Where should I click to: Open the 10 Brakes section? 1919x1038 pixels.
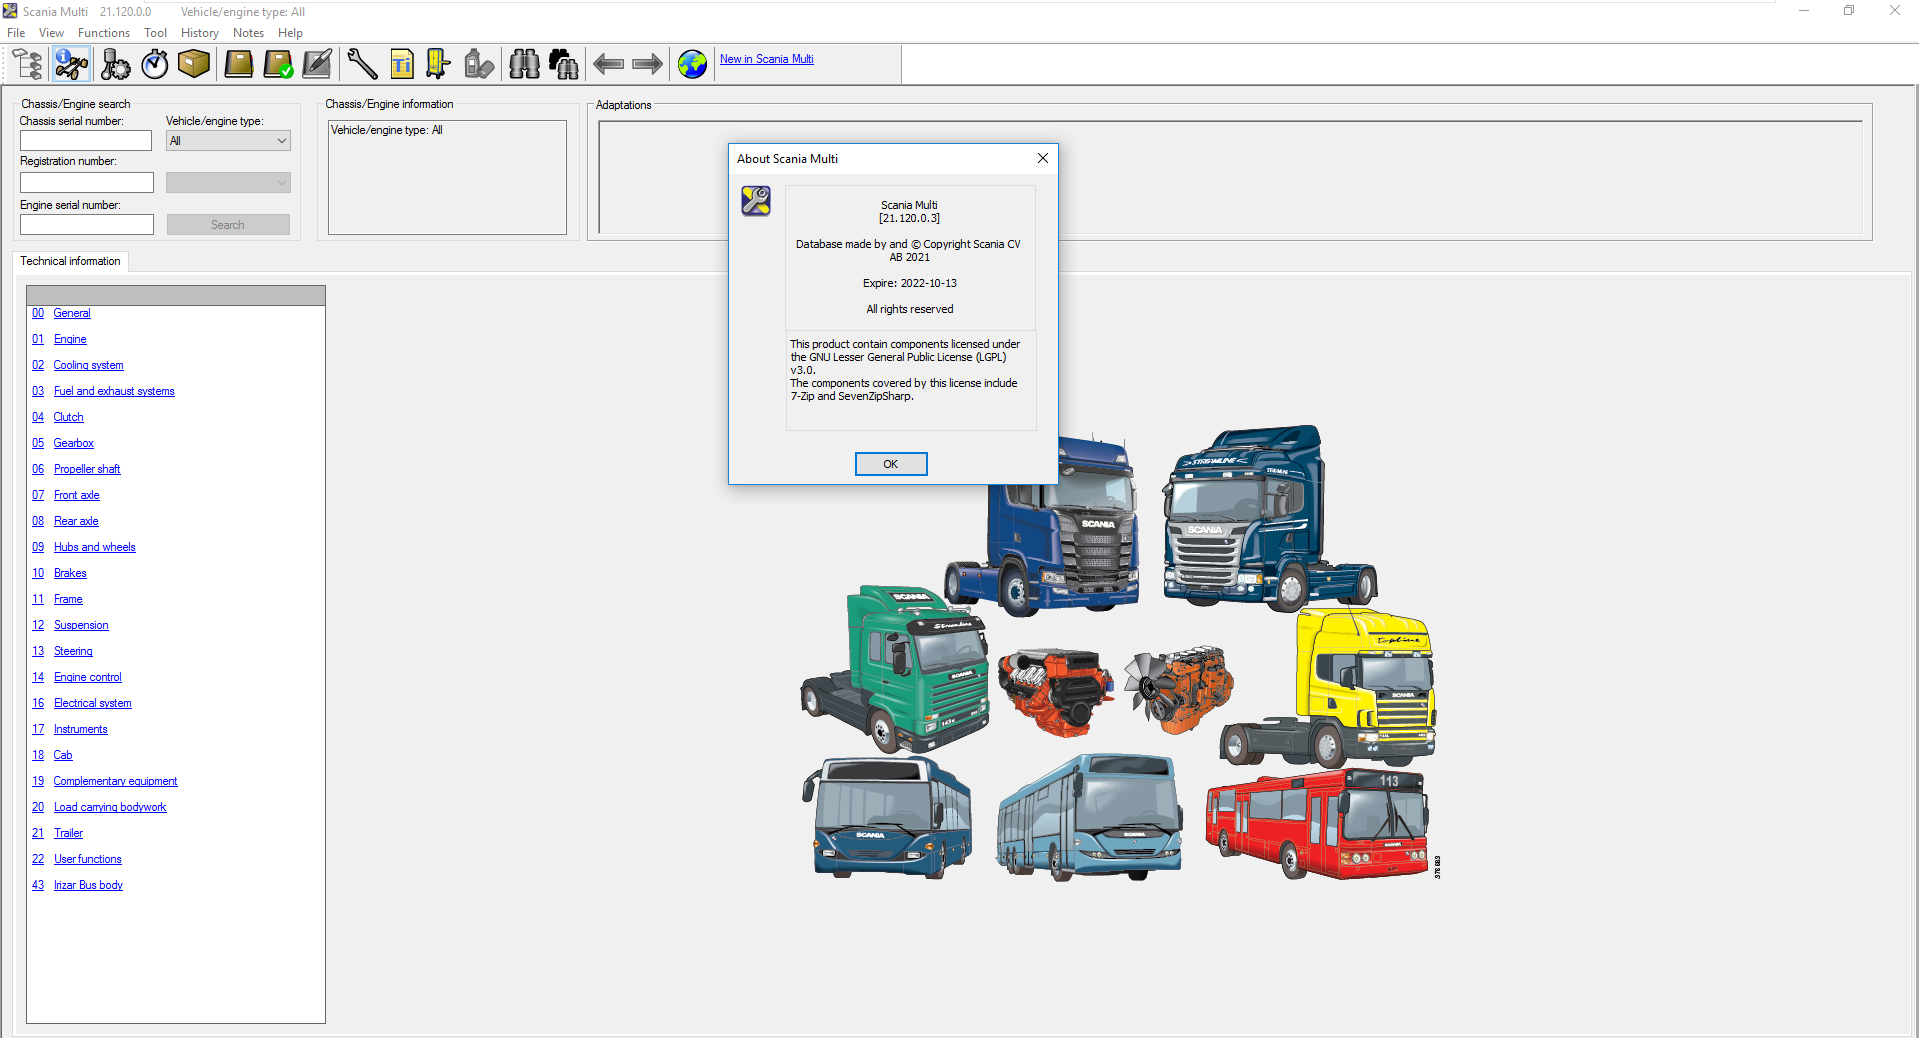69,573
